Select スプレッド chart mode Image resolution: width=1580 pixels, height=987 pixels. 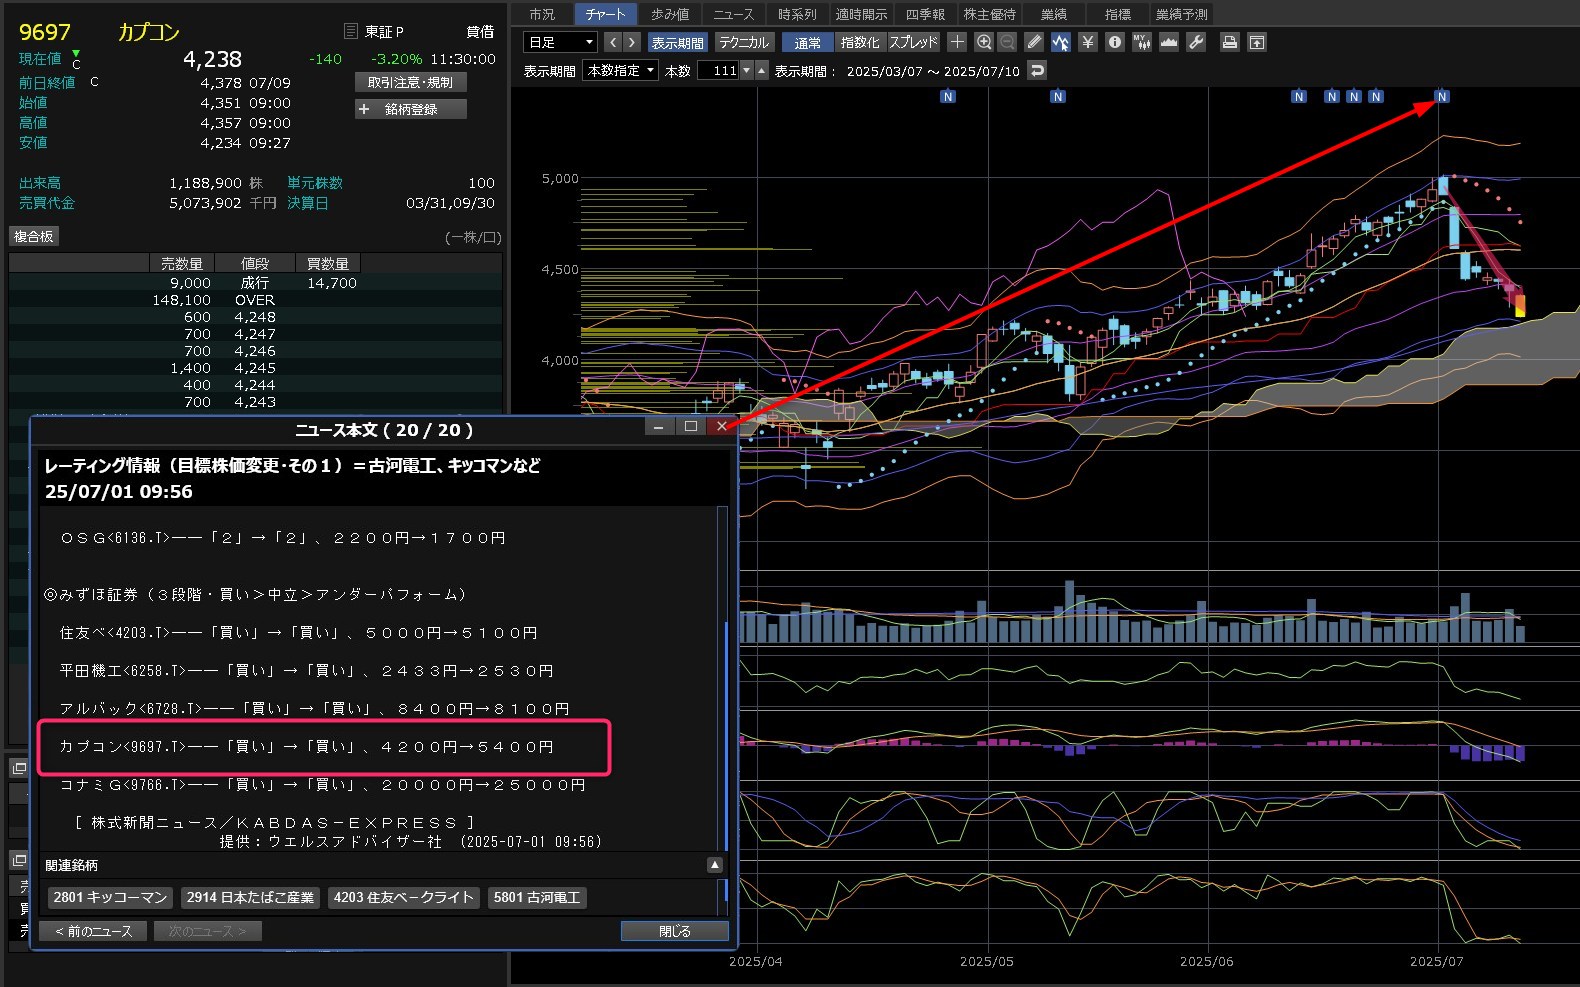[914, 43]
